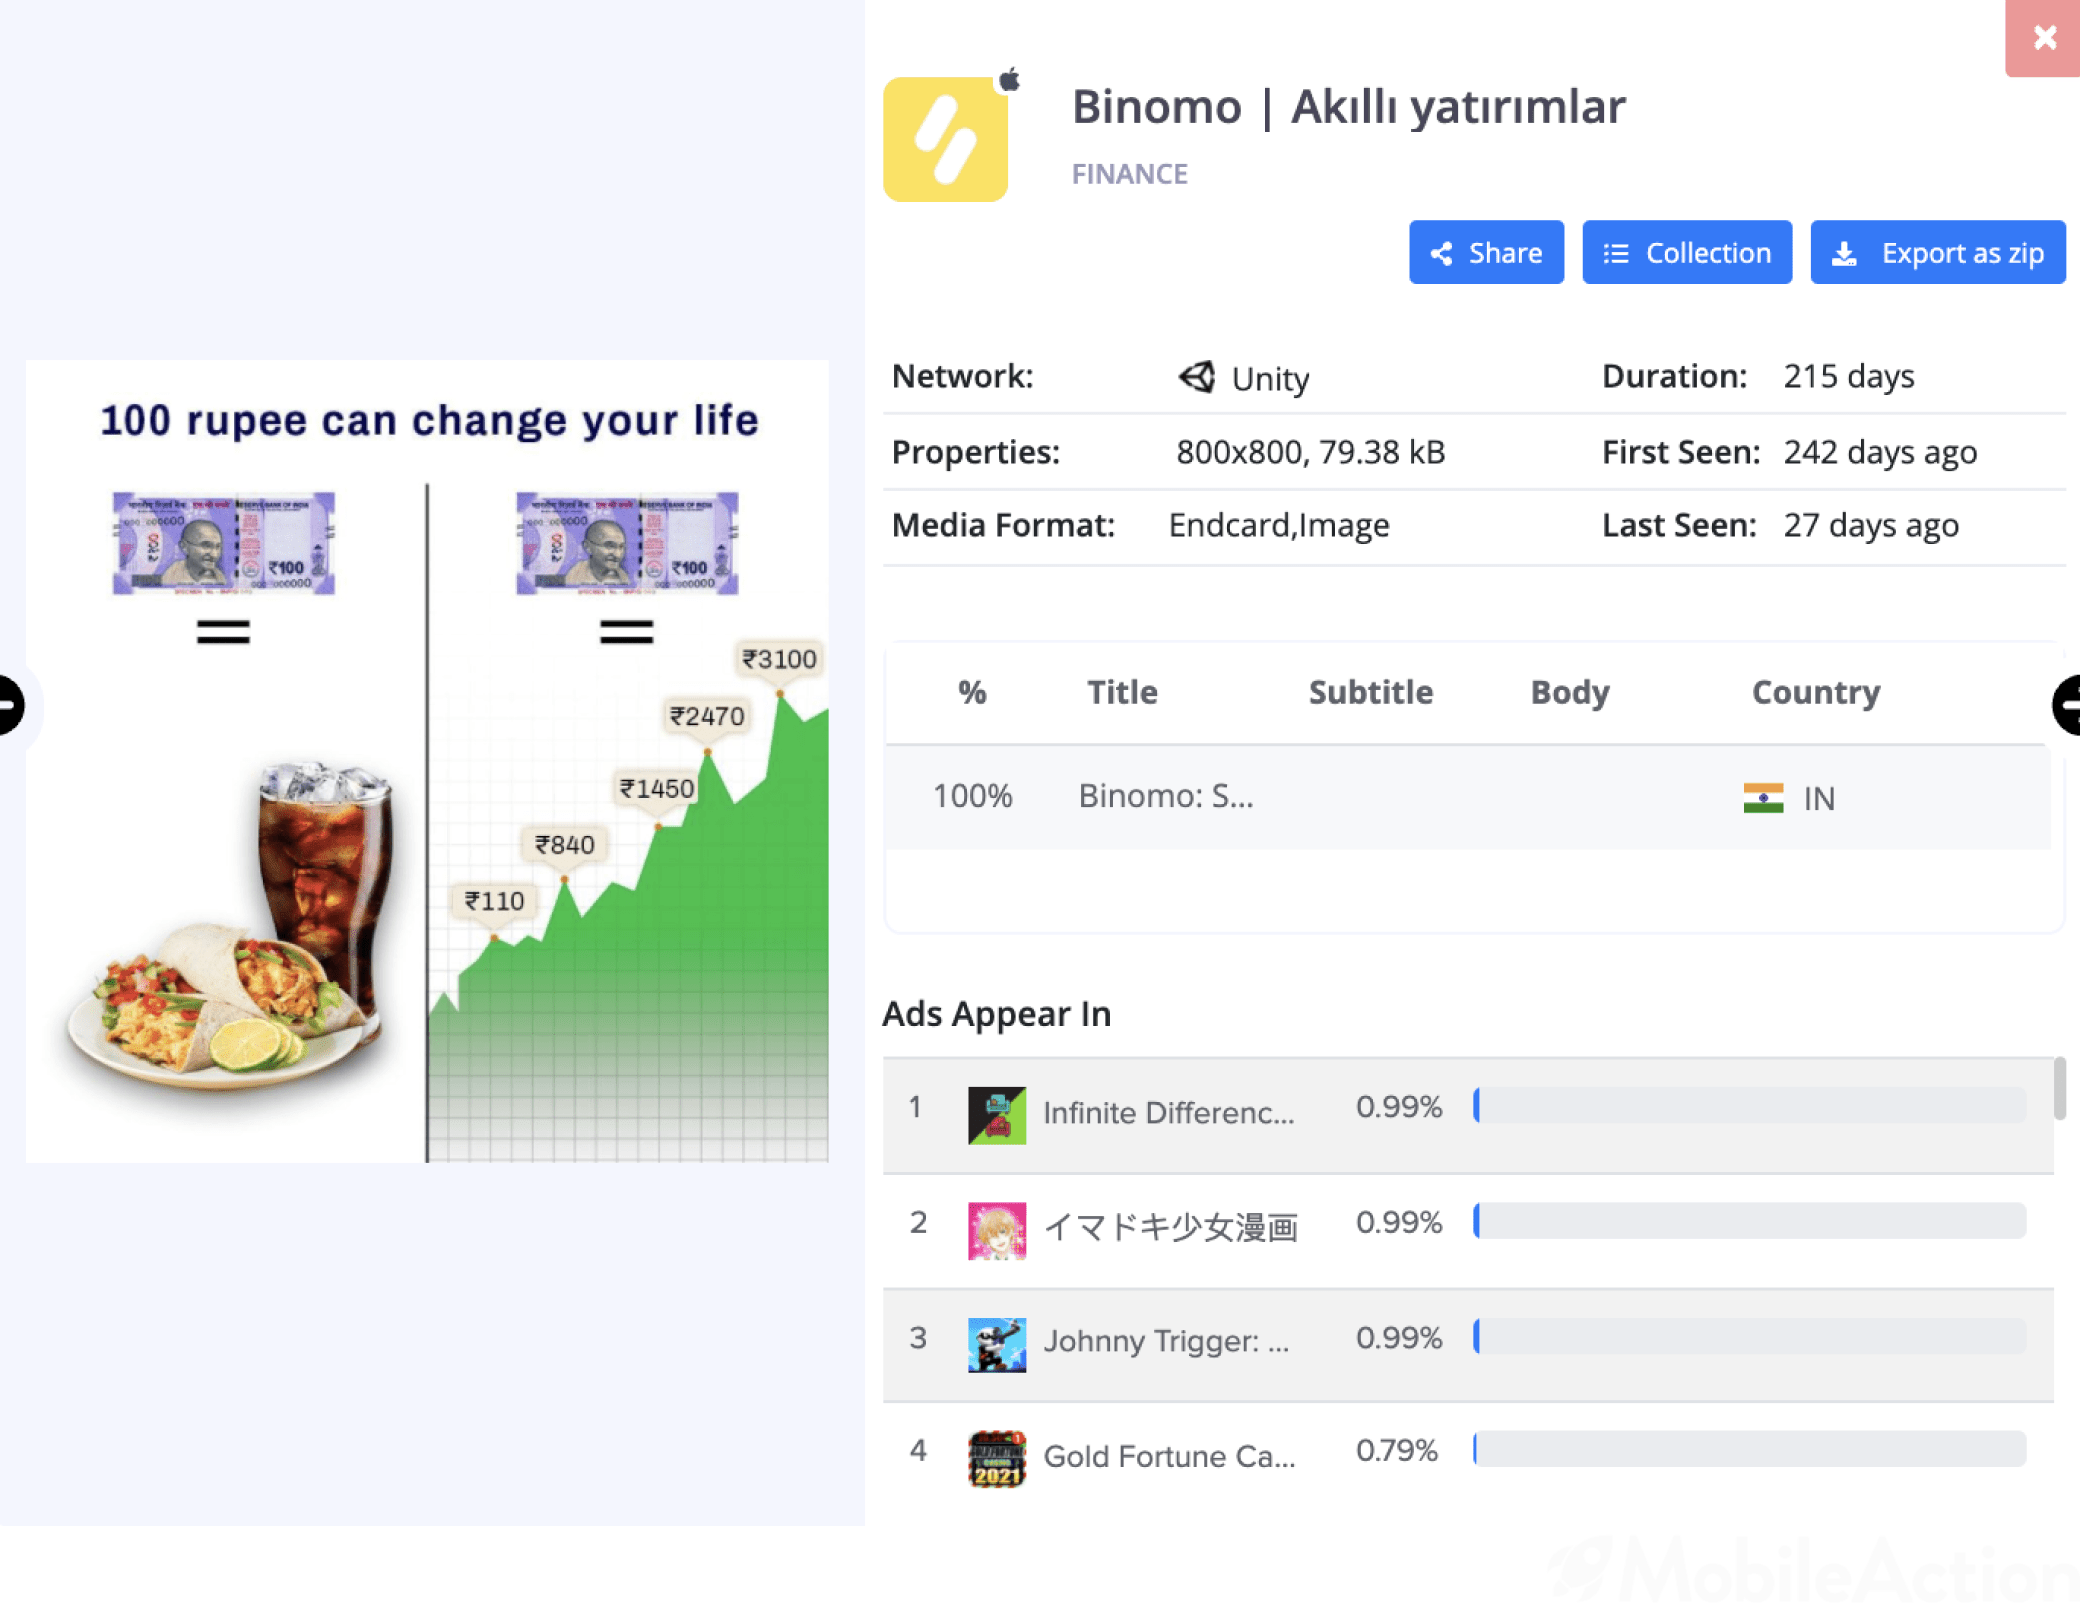Sort by the Body column header

(1570, 692)
